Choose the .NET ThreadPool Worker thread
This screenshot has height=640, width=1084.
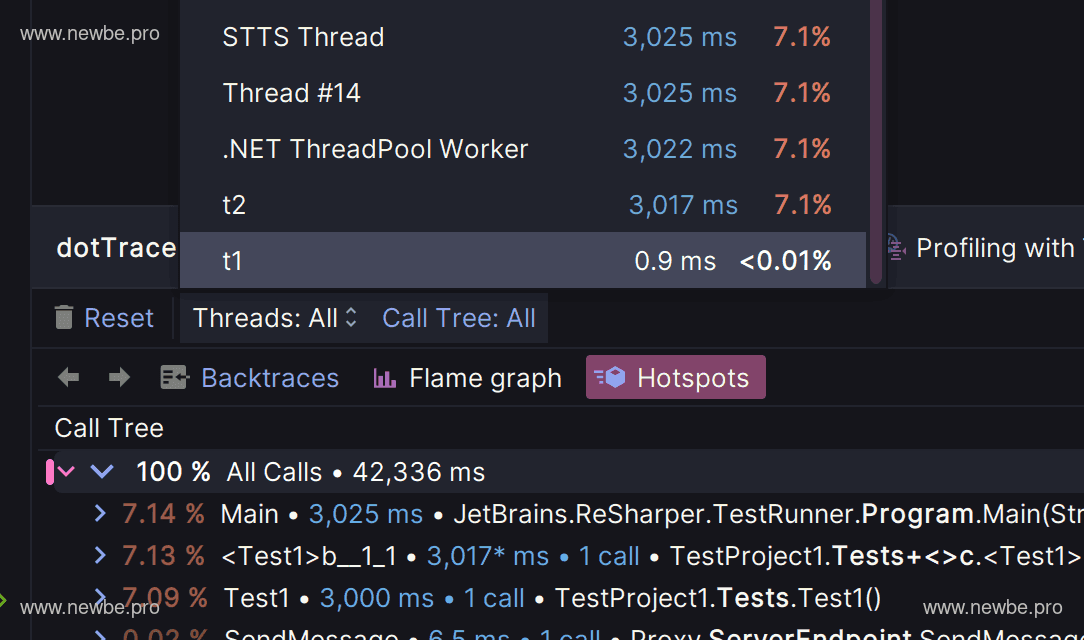(375, 149)
